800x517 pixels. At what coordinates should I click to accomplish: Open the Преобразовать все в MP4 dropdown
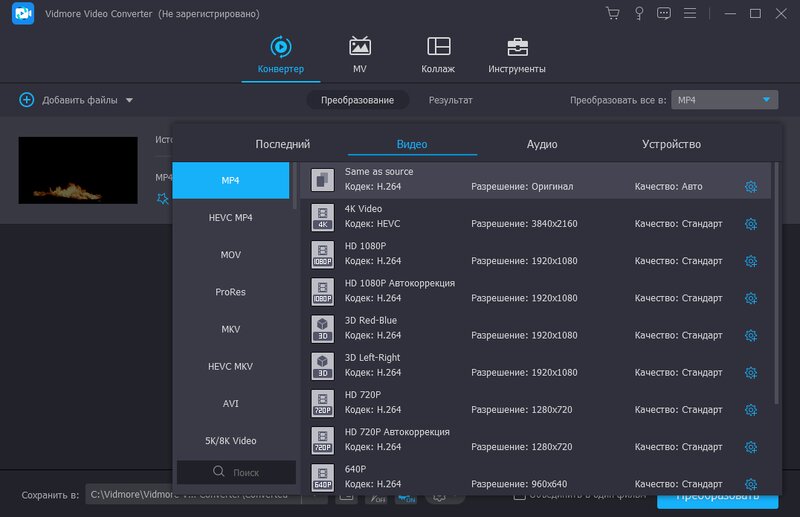coord(724,100)
